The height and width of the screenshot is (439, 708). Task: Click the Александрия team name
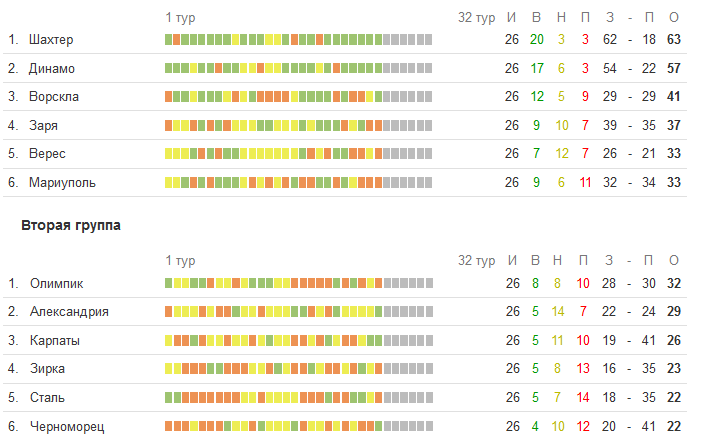click(69, 311)
